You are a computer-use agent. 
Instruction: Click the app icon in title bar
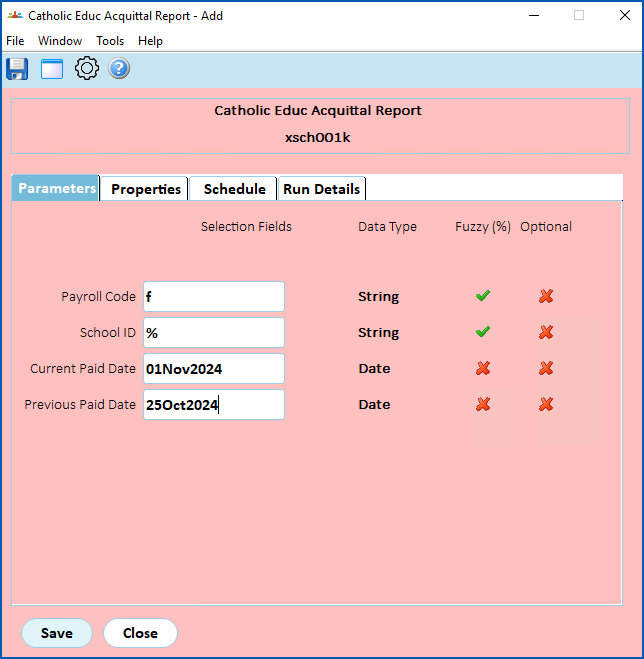tap(15, 16)
